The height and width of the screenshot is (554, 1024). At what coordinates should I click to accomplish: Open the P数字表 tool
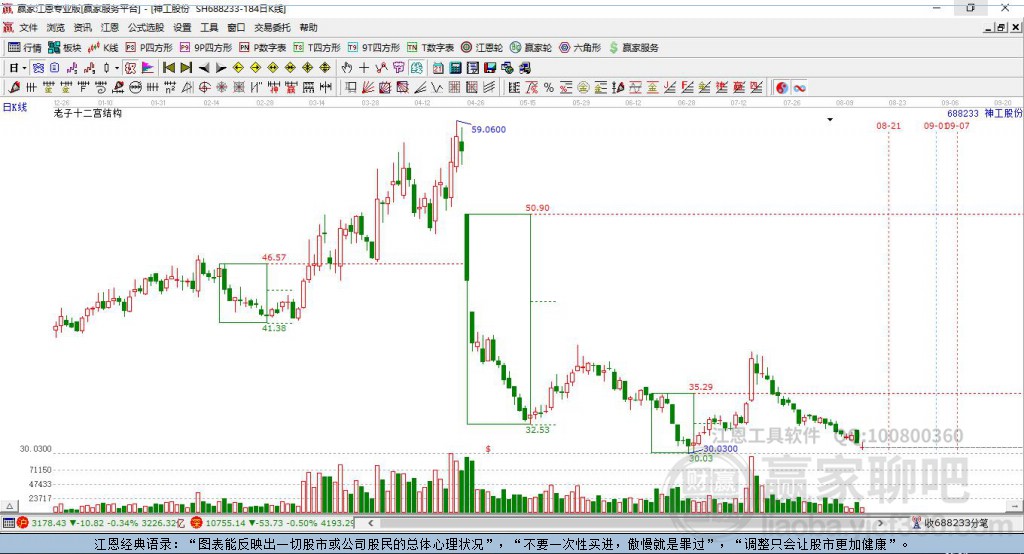263,48
